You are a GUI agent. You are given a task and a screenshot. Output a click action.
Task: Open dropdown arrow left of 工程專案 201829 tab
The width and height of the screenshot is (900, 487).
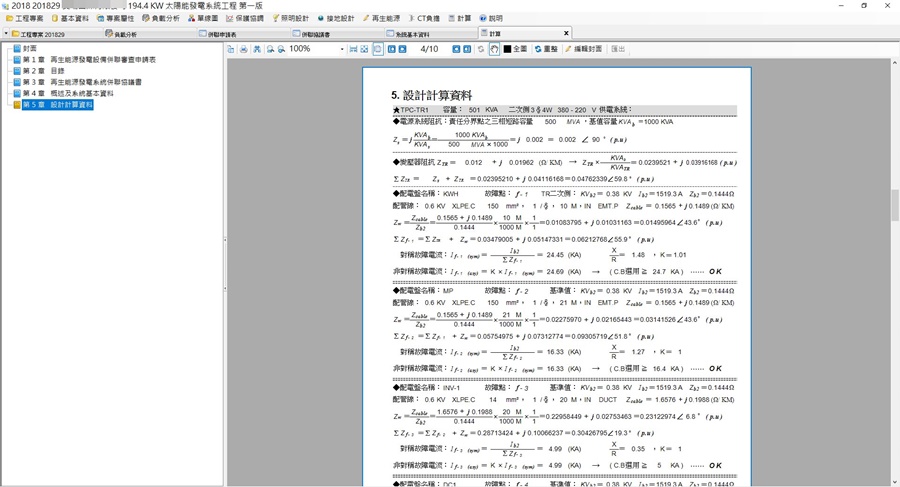point(6,34)
